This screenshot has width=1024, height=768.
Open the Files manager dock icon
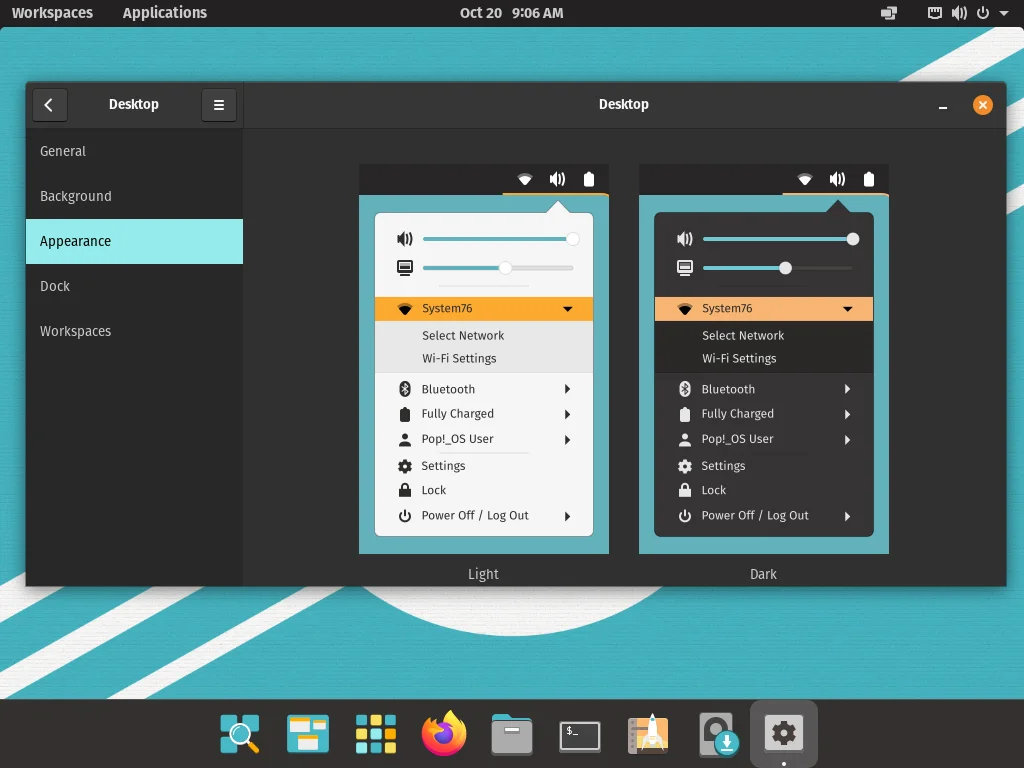512,735
